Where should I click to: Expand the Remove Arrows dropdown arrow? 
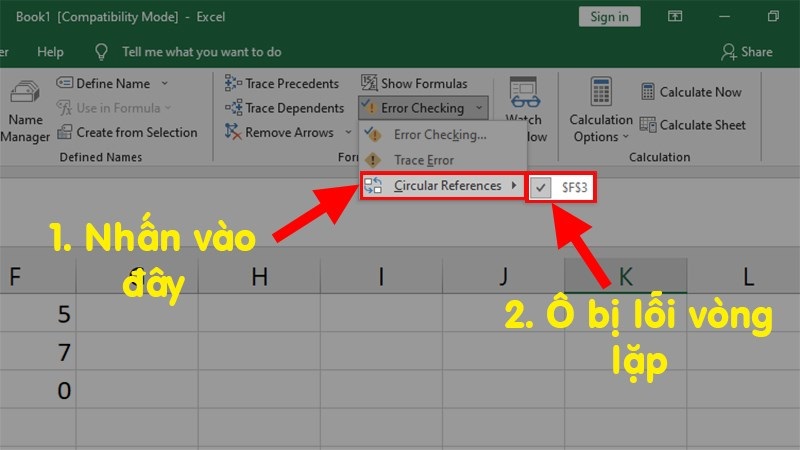coord(348,132)
